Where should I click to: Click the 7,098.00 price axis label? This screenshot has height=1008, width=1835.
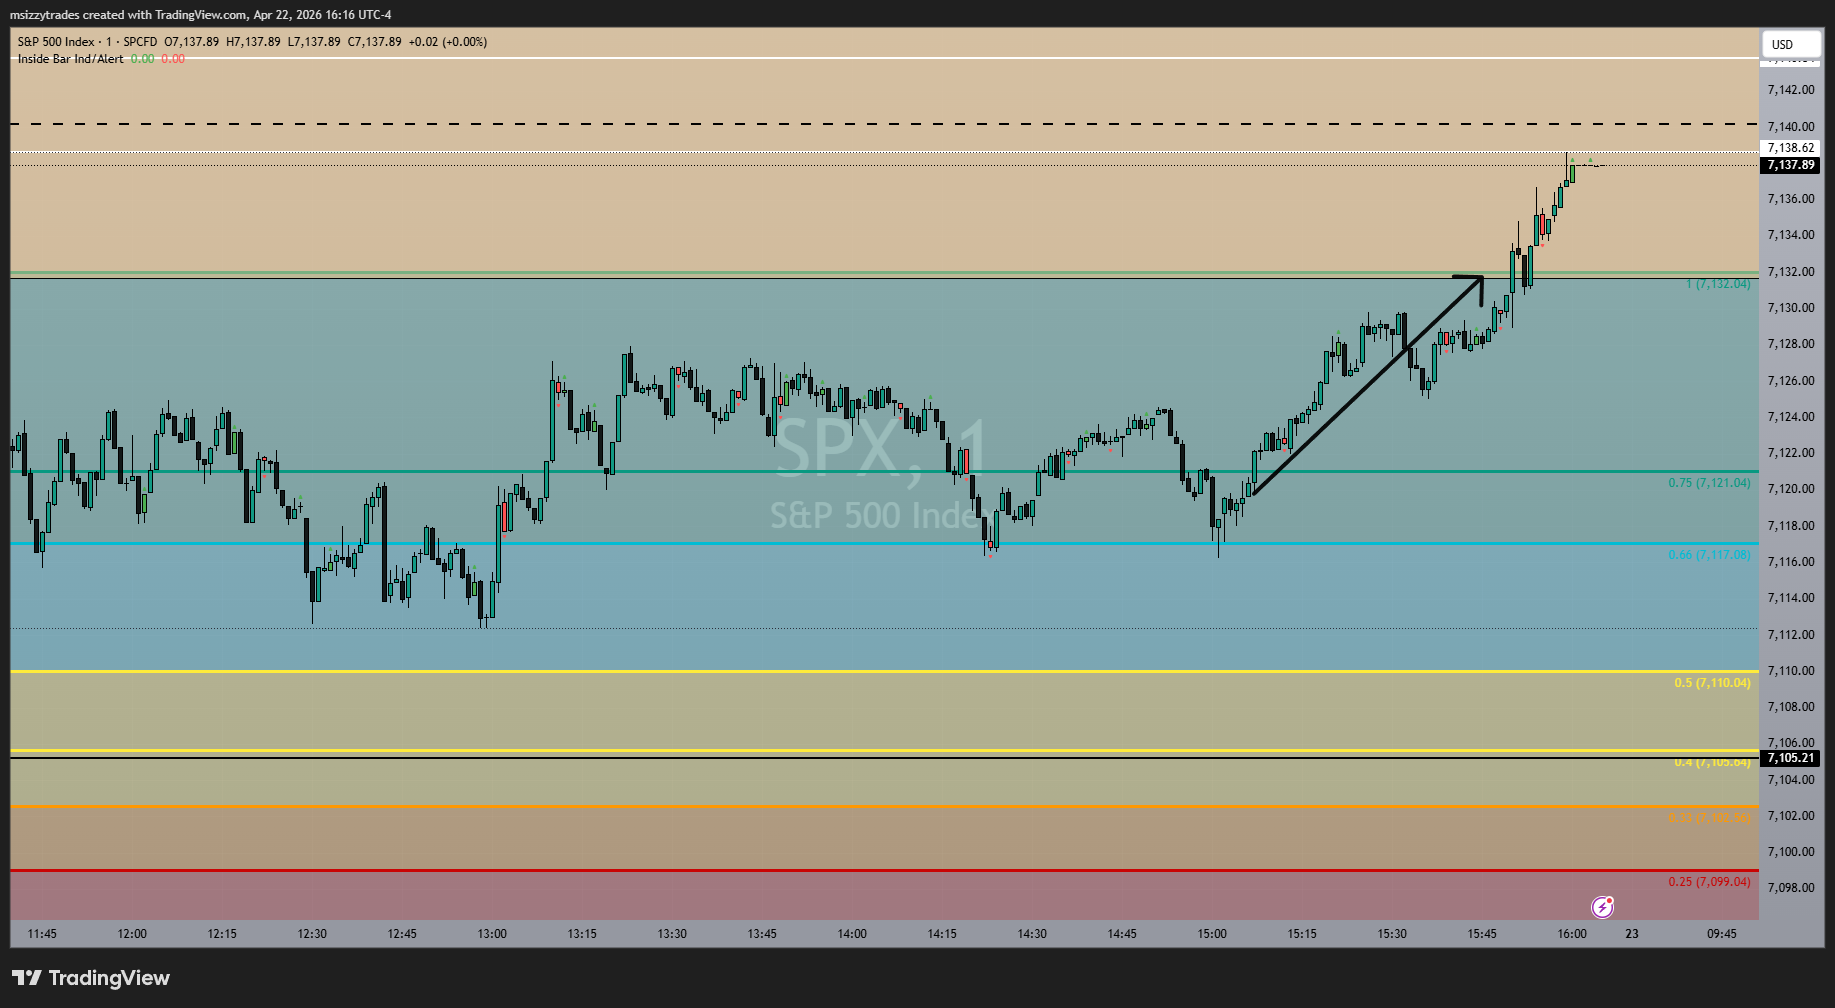[1791, 888]
